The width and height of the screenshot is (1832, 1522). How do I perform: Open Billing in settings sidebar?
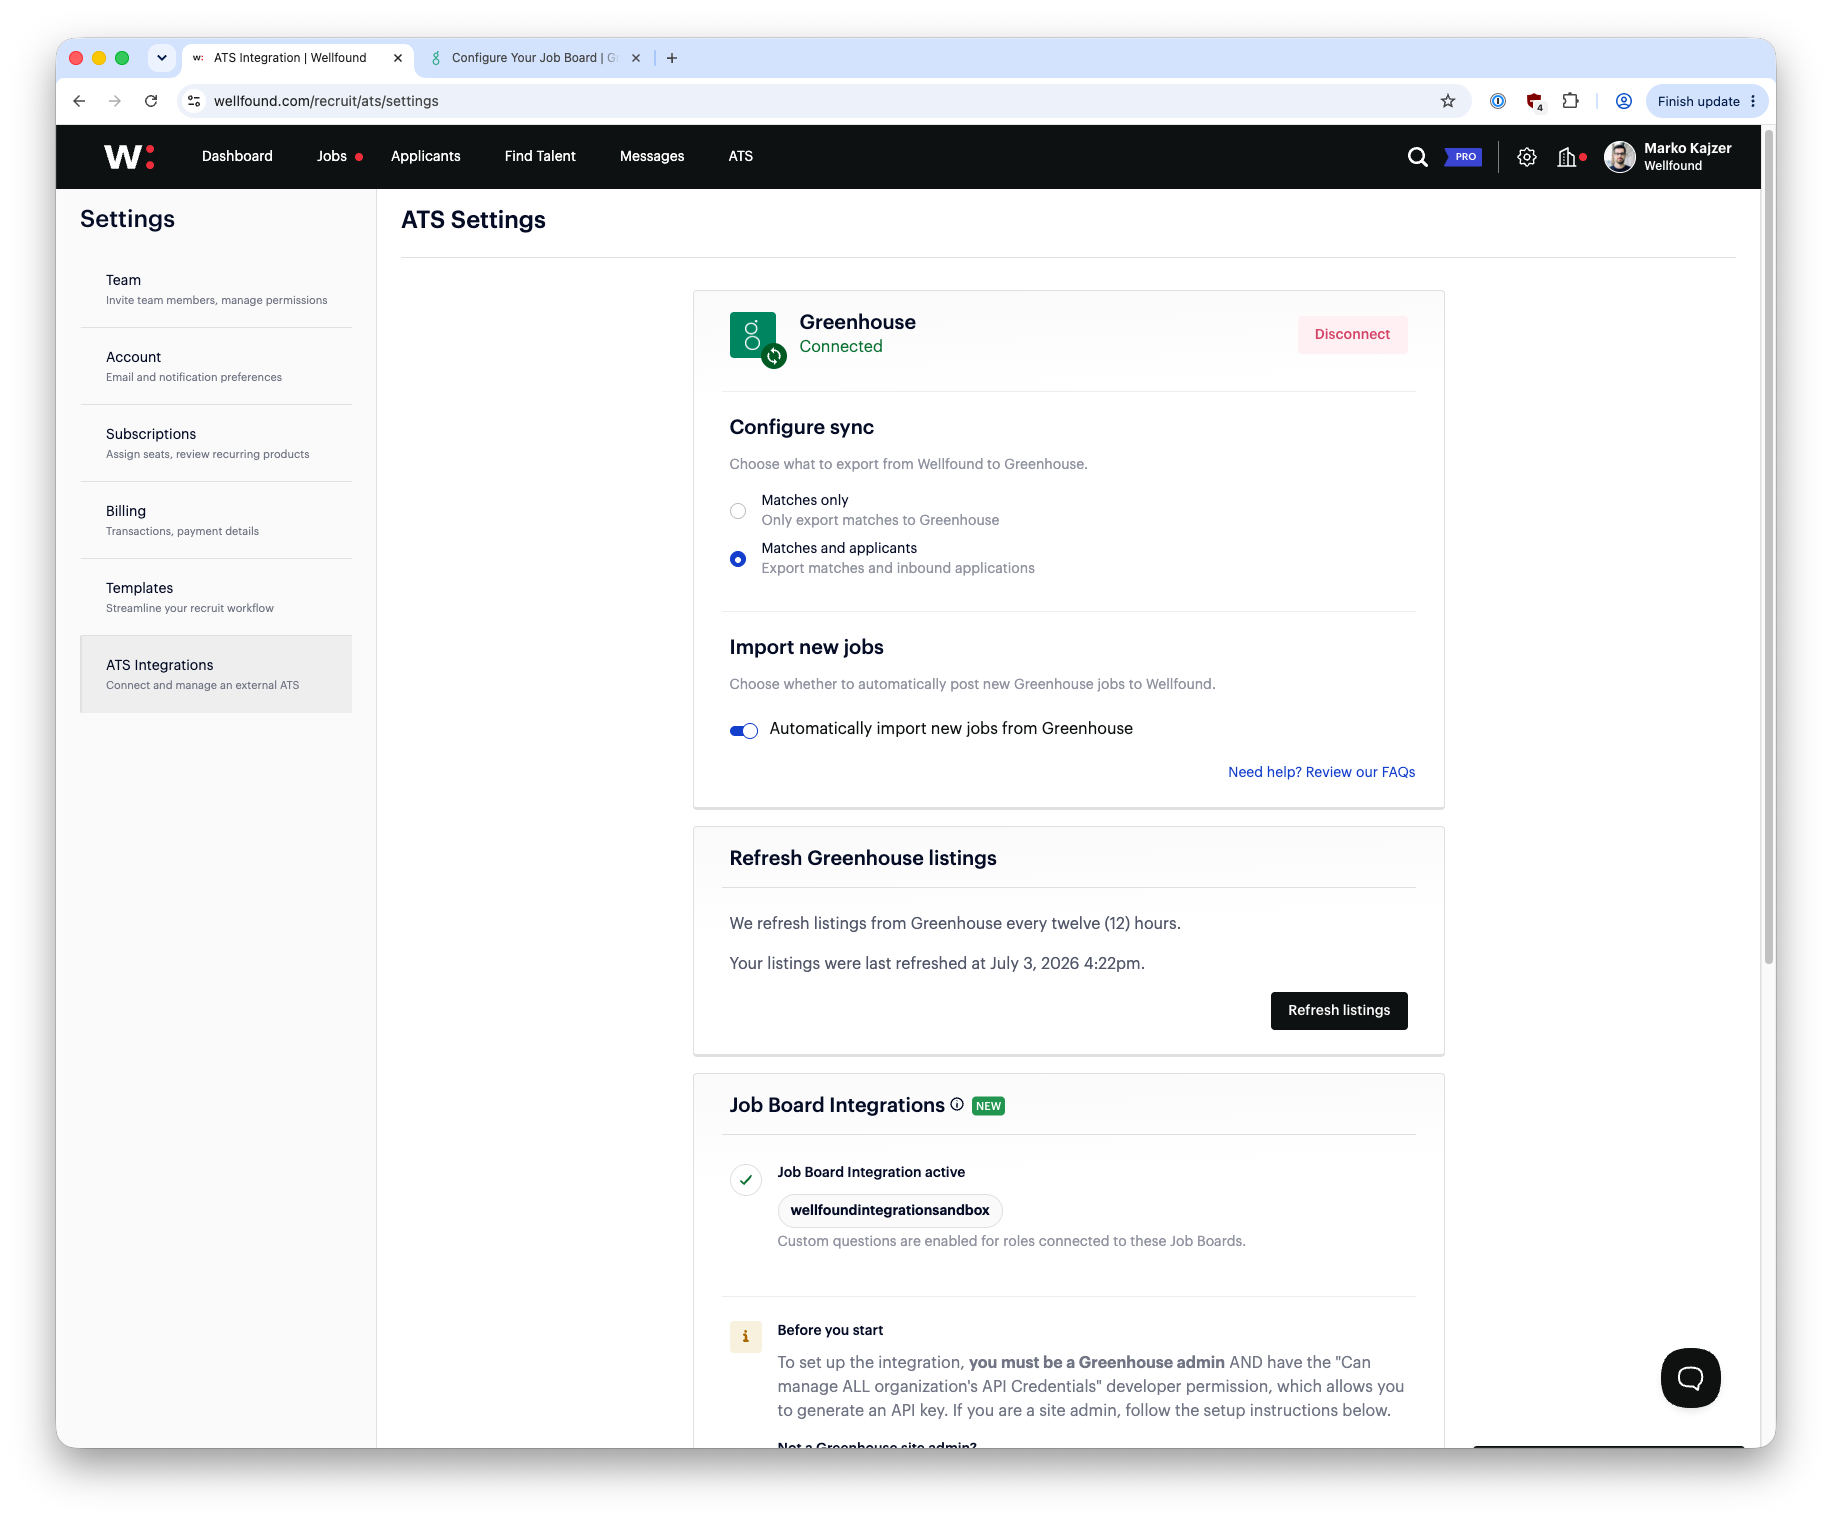point(216,520)
